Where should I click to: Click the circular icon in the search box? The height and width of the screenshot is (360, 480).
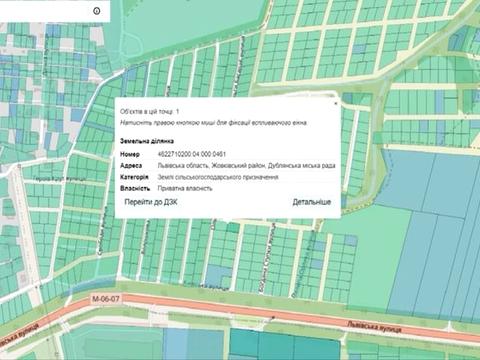click(x=96, y=11)
